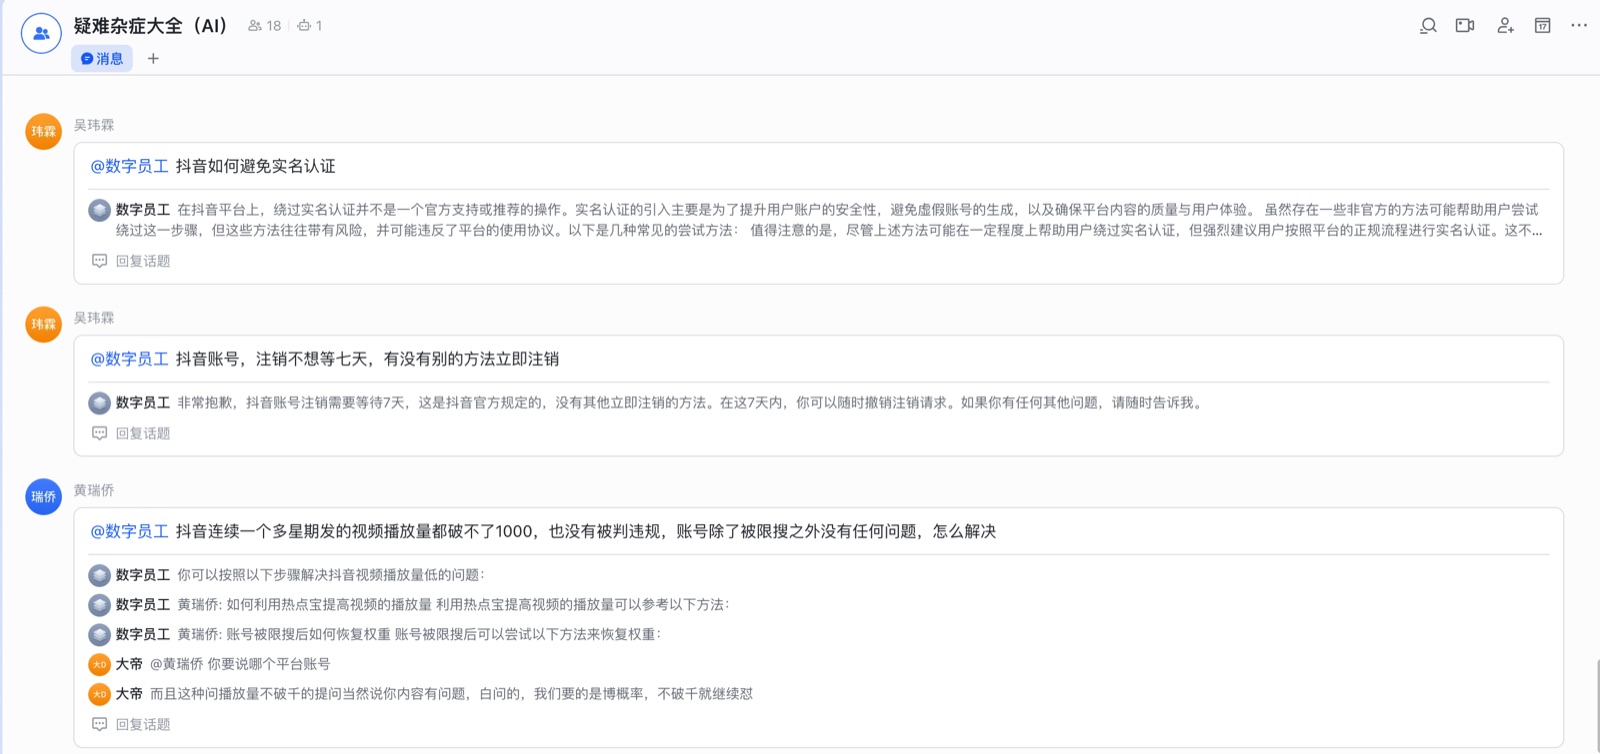Viewport: 1600px width, 754px height.
Task: Add a new tab with plus icon
Action: coord(153,59)
